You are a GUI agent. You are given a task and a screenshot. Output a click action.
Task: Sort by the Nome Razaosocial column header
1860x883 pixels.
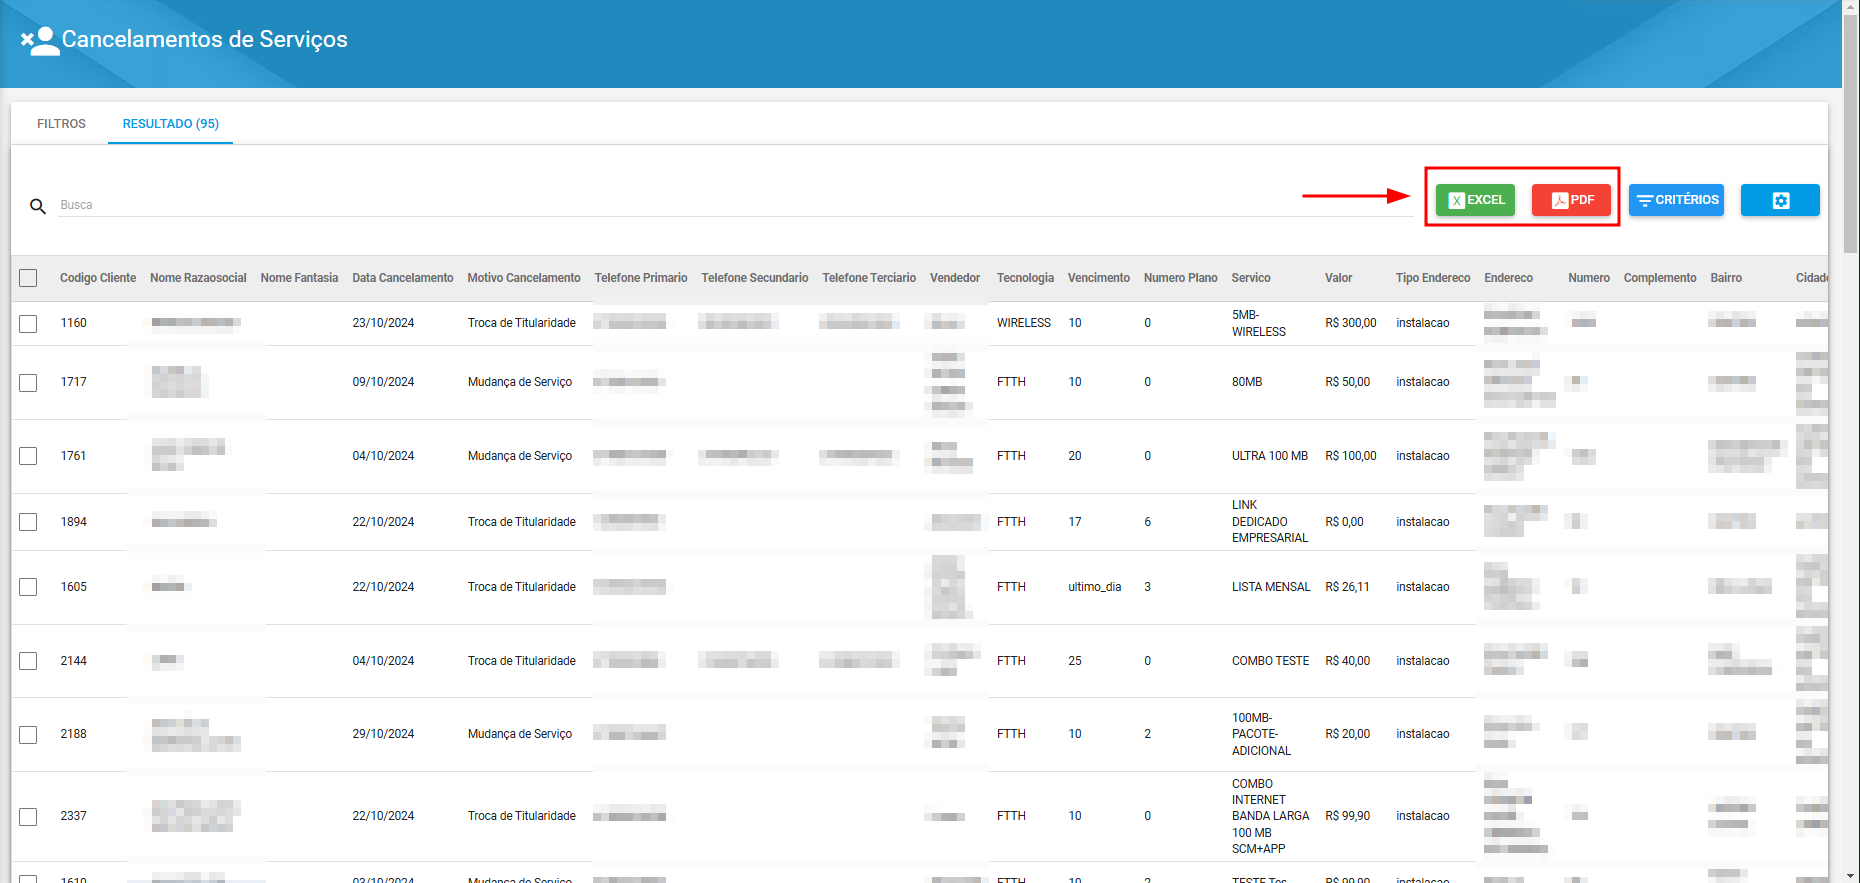click(198, 278)
